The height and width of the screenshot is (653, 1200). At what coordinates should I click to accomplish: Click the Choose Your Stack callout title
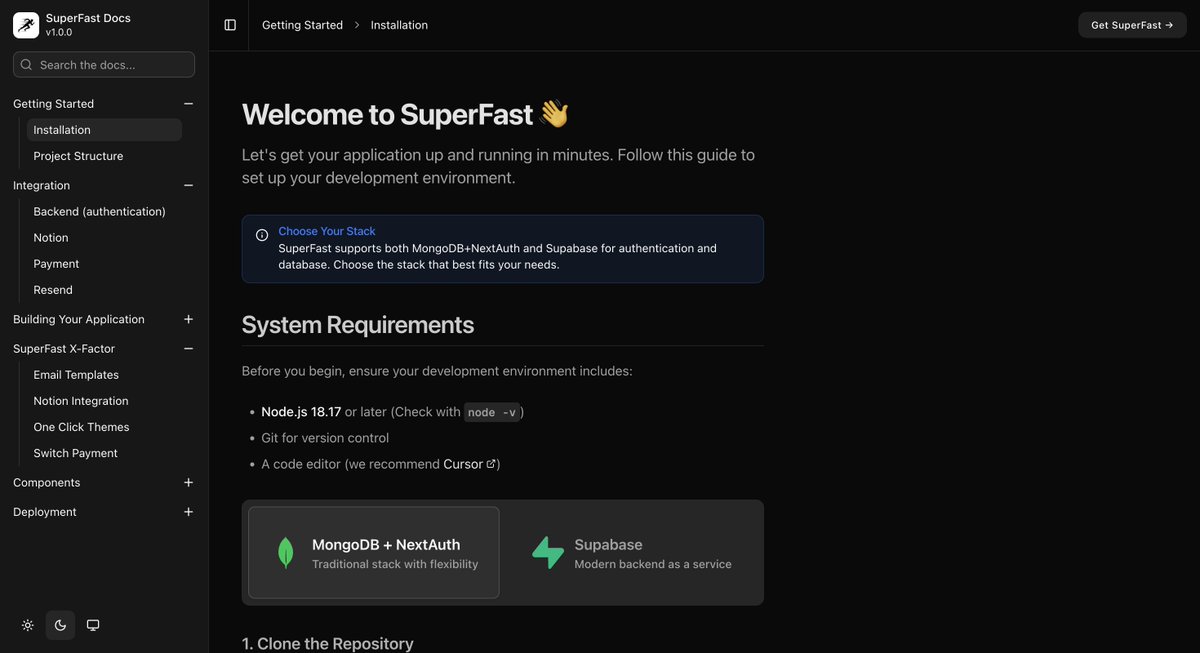point(327,231)
